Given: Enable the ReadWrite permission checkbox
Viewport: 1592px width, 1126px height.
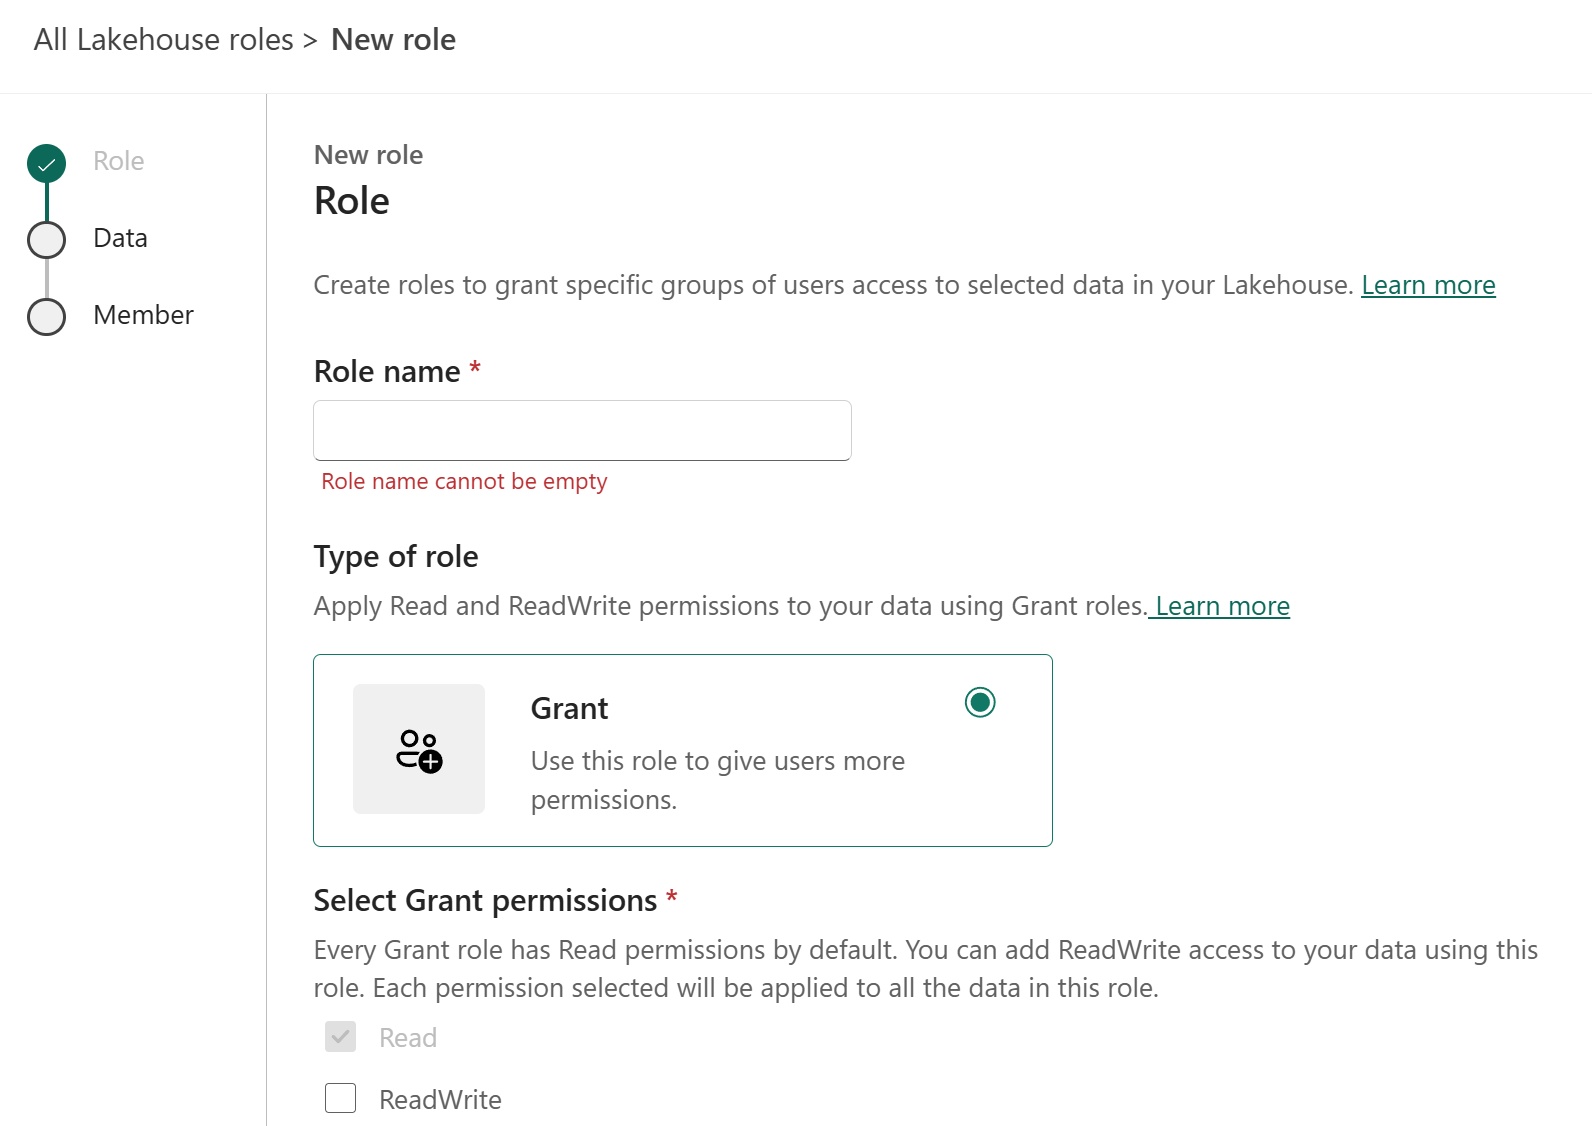Looking at the screenshot, I should [x=341, y=1098].
